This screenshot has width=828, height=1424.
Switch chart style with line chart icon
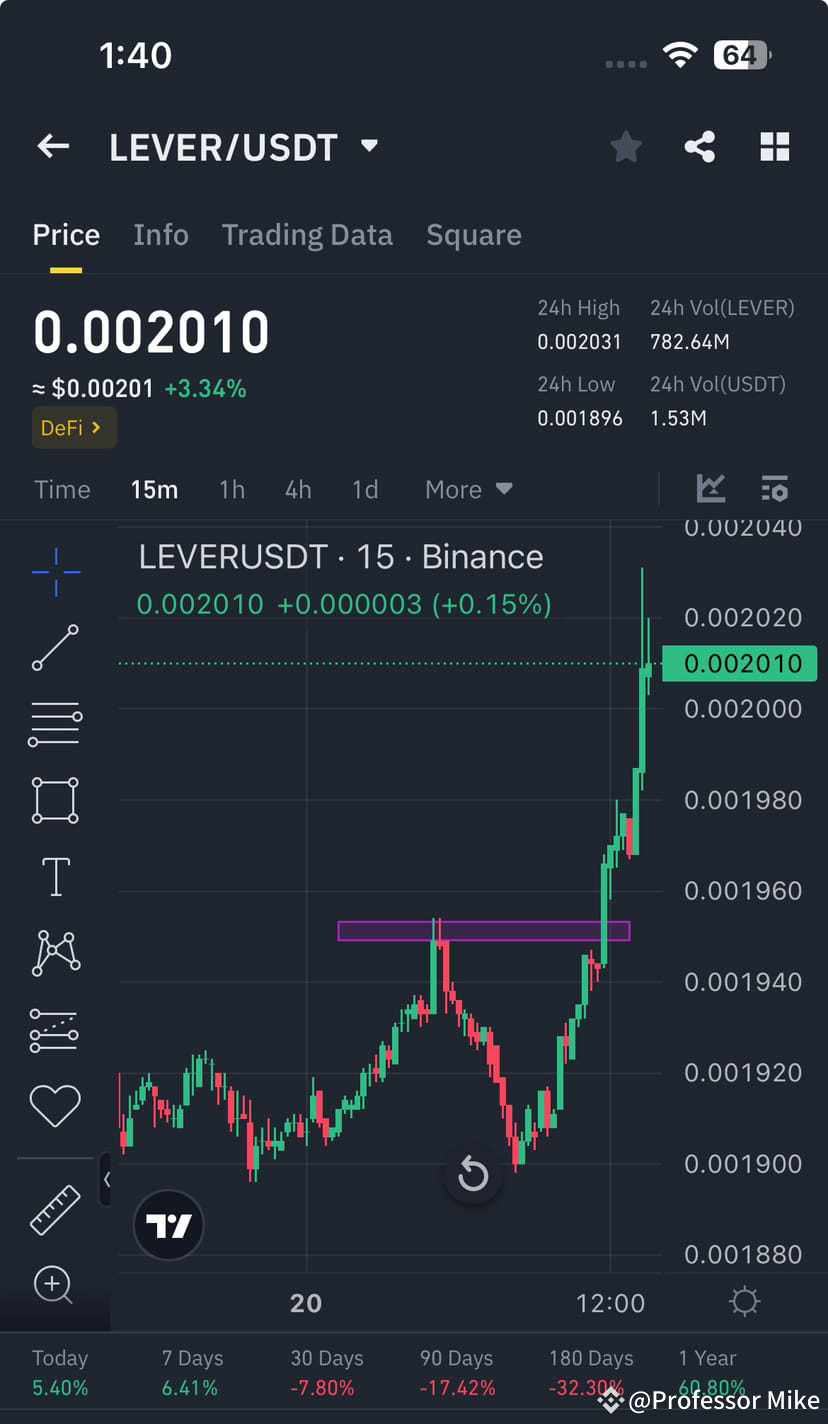[711, 489]
